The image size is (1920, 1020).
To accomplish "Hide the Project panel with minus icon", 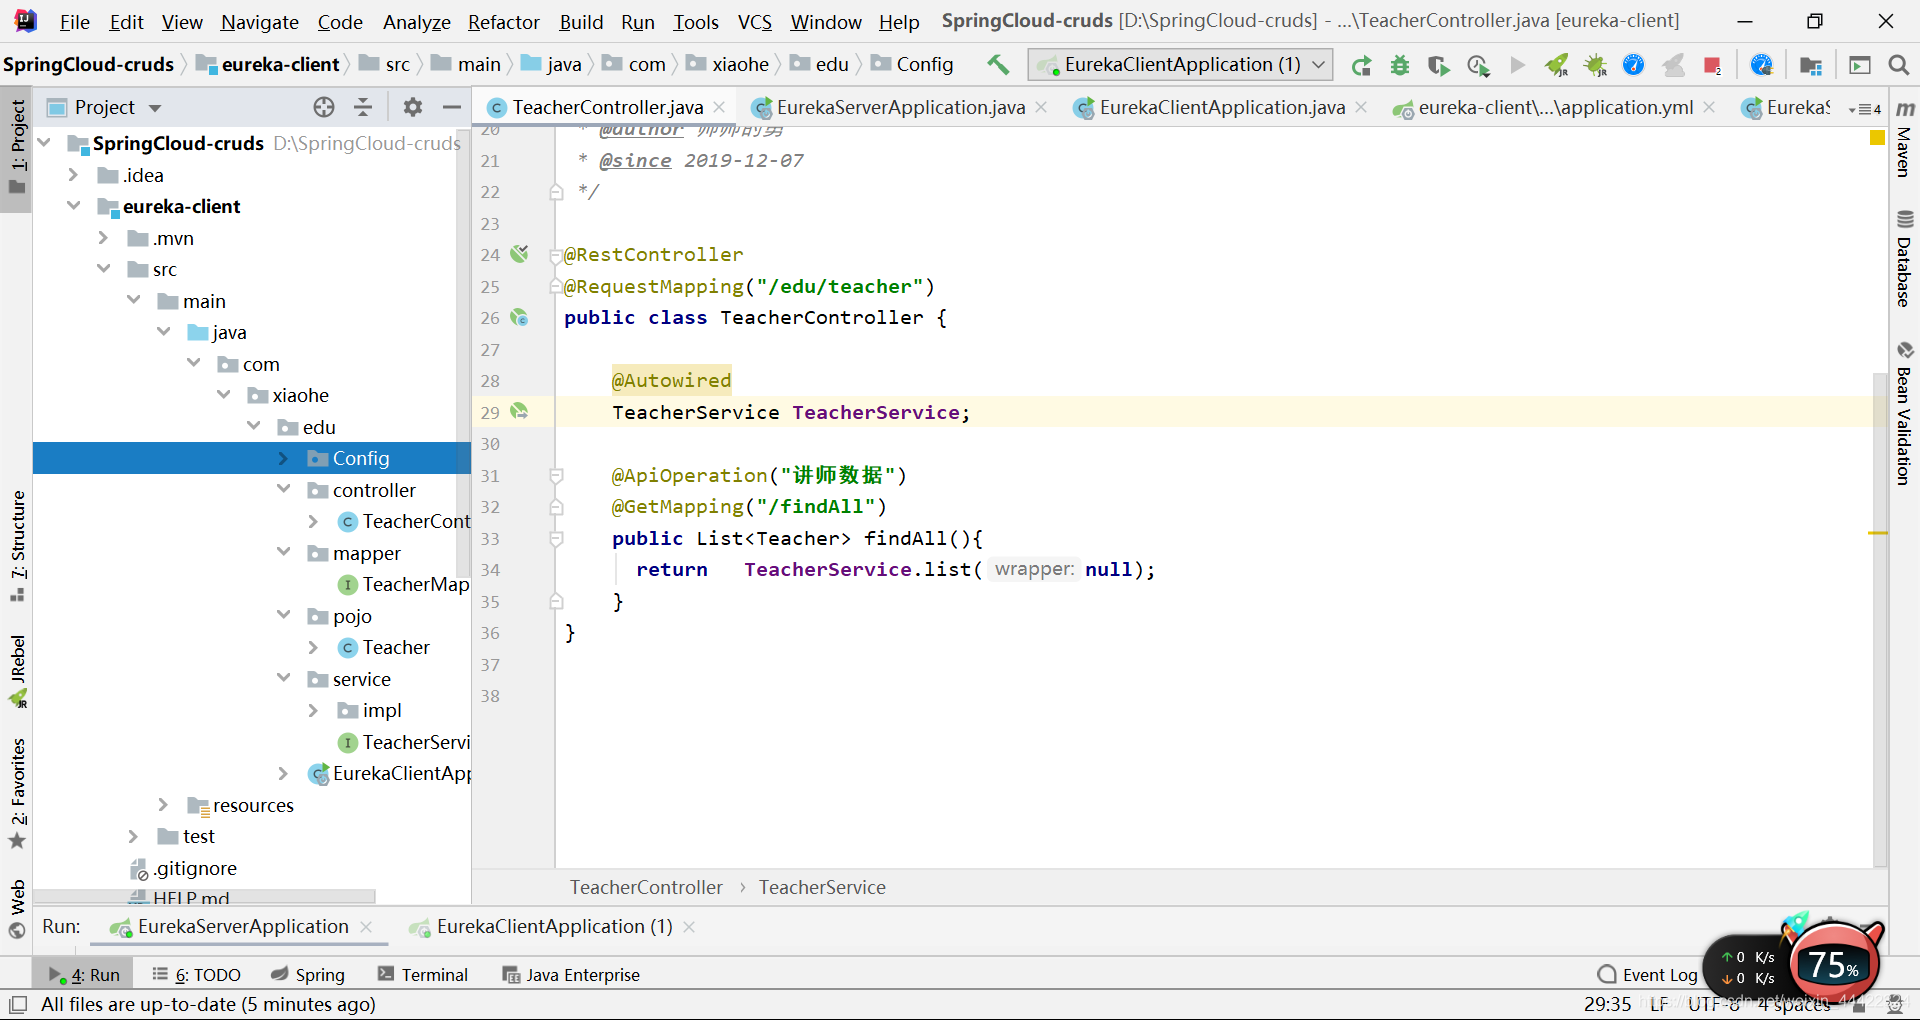I will click(452, 107).
